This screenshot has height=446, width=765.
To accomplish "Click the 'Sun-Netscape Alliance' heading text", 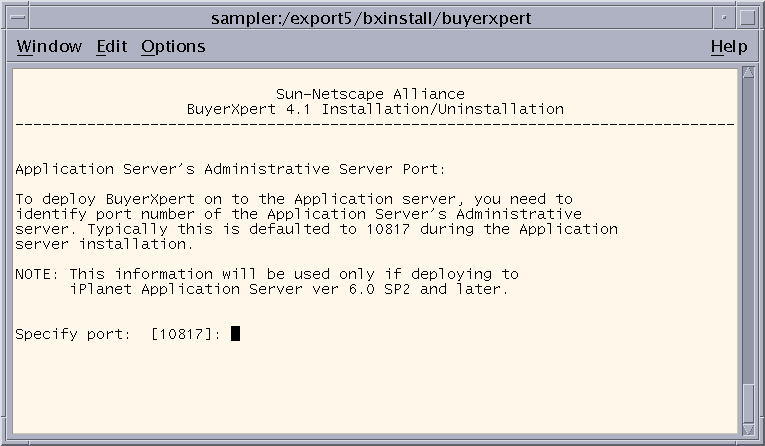I will pos(370,94).
